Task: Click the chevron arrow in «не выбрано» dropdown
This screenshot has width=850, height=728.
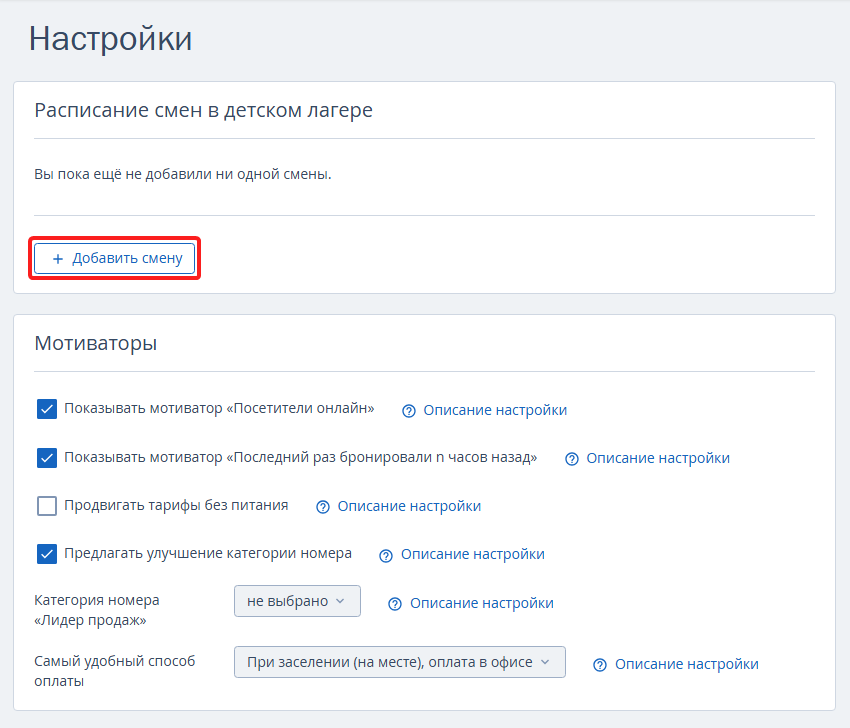Action: point(340,601)
